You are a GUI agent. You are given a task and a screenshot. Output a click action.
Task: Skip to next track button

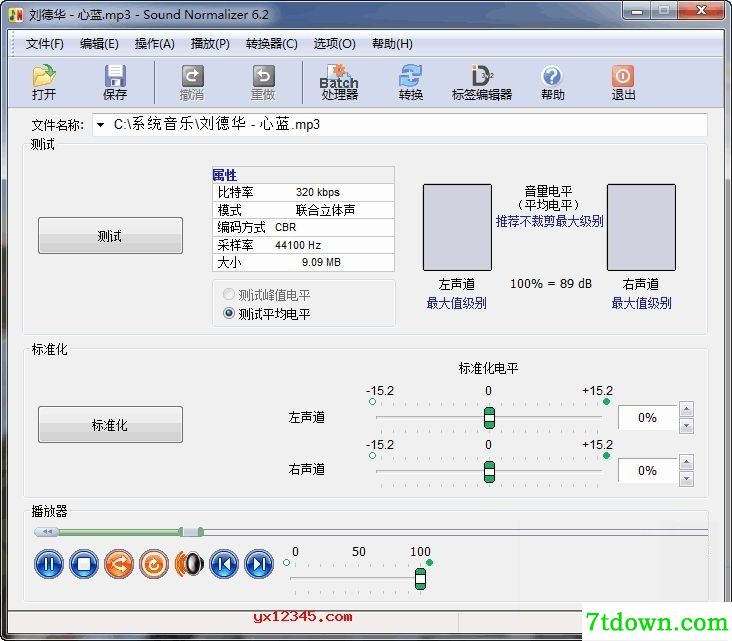pos(259,564)
